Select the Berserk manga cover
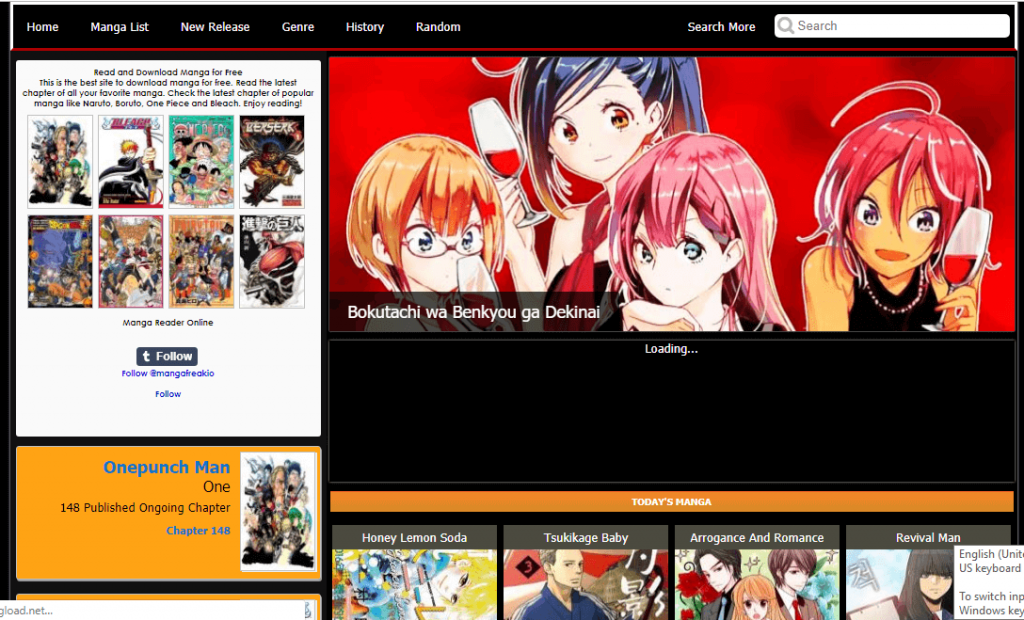The image size is (1024, 620). pos(271,161)
